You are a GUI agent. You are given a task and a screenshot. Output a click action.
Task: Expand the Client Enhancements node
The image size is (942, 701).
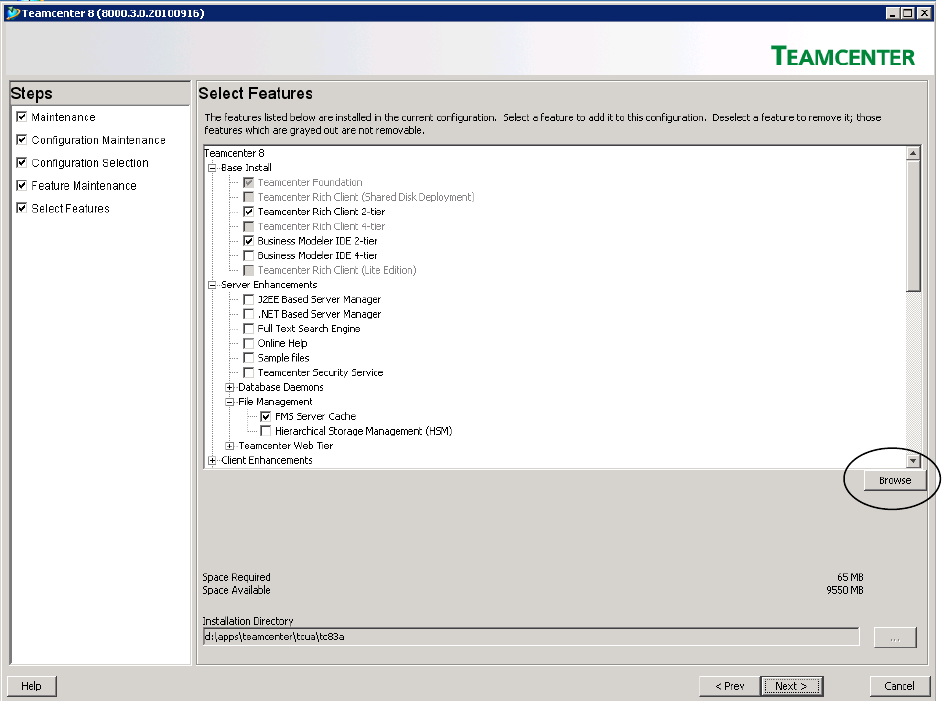pos(212,460)
